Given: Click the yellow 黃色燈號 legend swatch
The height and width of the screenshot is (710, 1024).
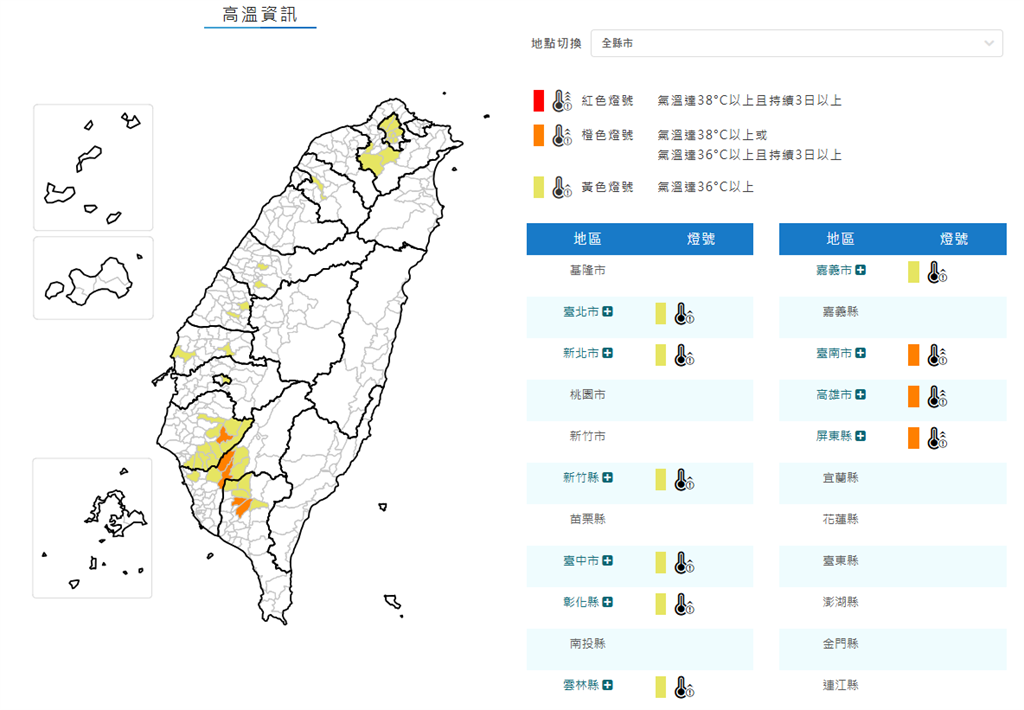Looking at the screenshot, I should pos(538,187).
